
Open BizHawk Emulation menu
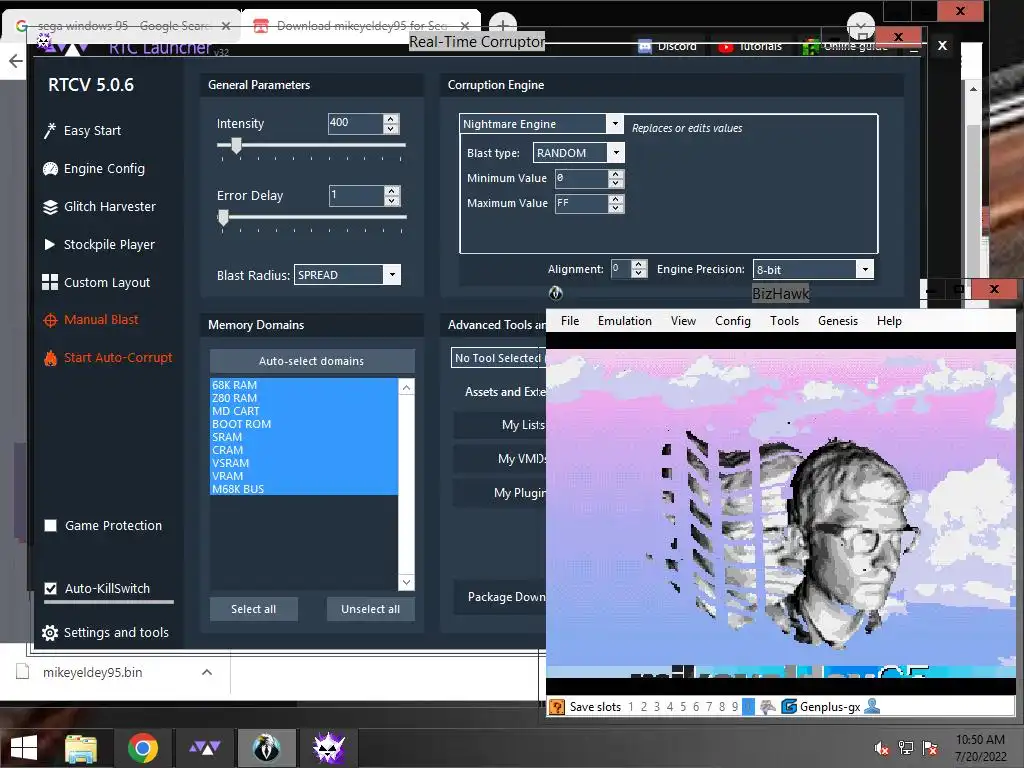(x=625, y=321)
